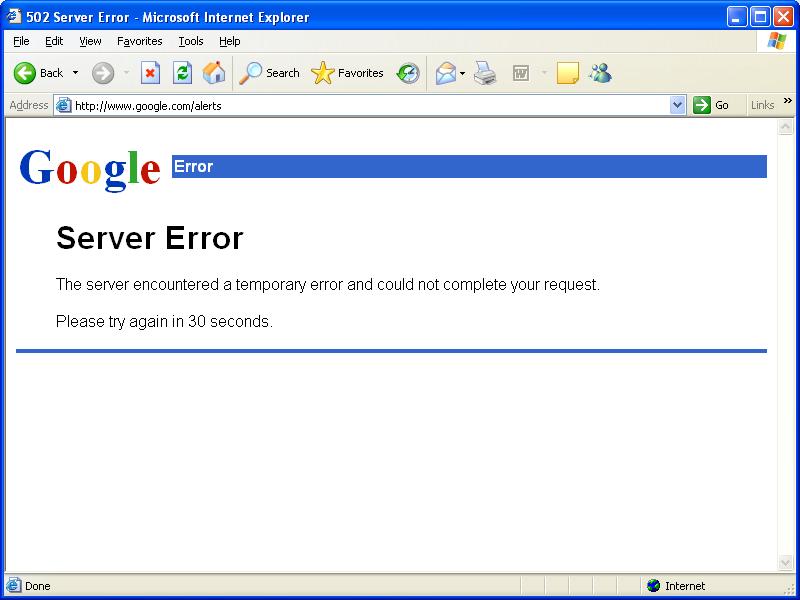800x600 pixels.
Task: Expand the dropdown arrow beside the Word edit icon
Action: point(543,73)
